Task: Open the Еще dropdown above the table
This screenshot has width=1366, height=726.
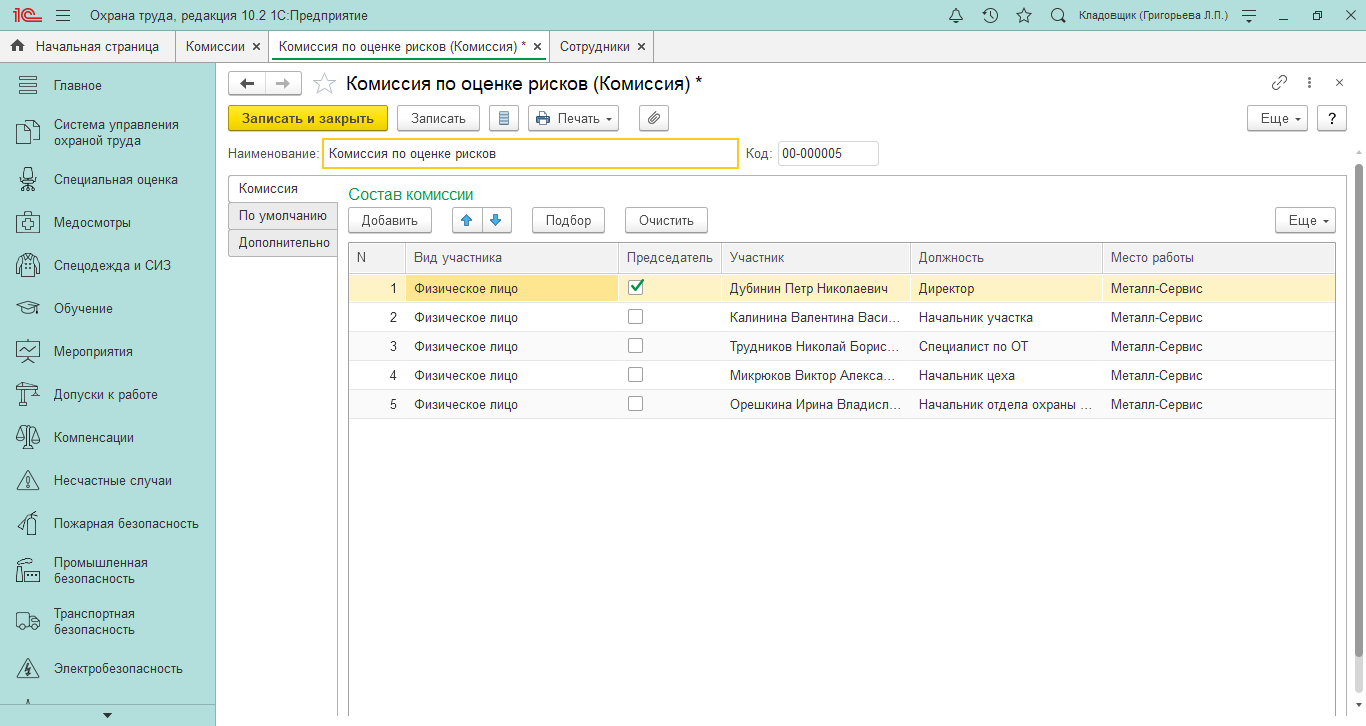Action: (x=1305, y=220)
